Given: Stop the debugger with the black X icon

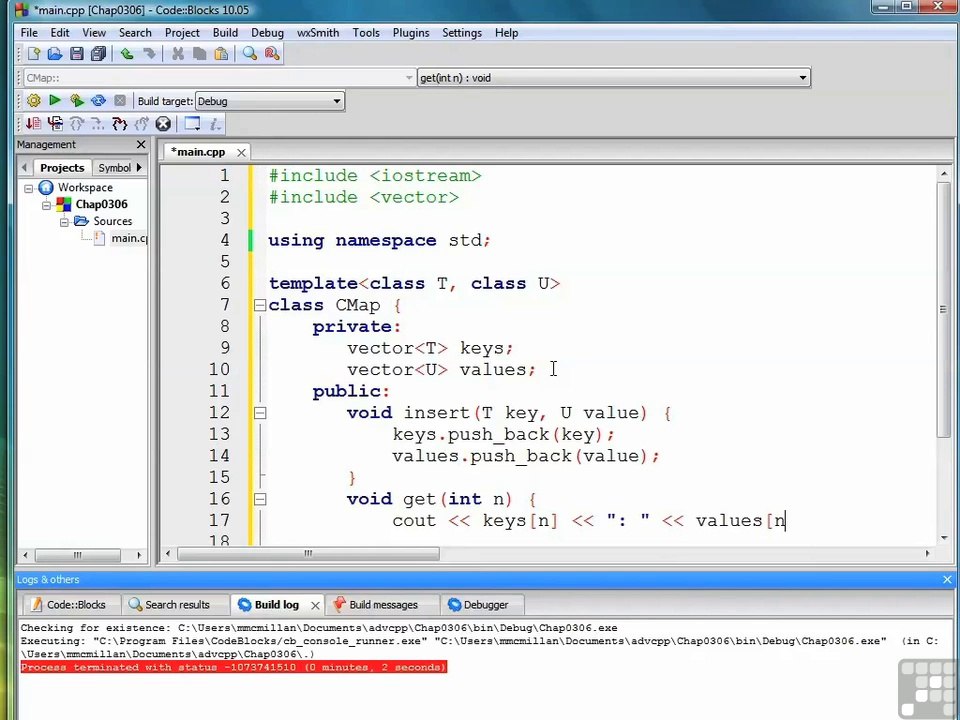Looking at the screenshot, I should coord(163,124).
